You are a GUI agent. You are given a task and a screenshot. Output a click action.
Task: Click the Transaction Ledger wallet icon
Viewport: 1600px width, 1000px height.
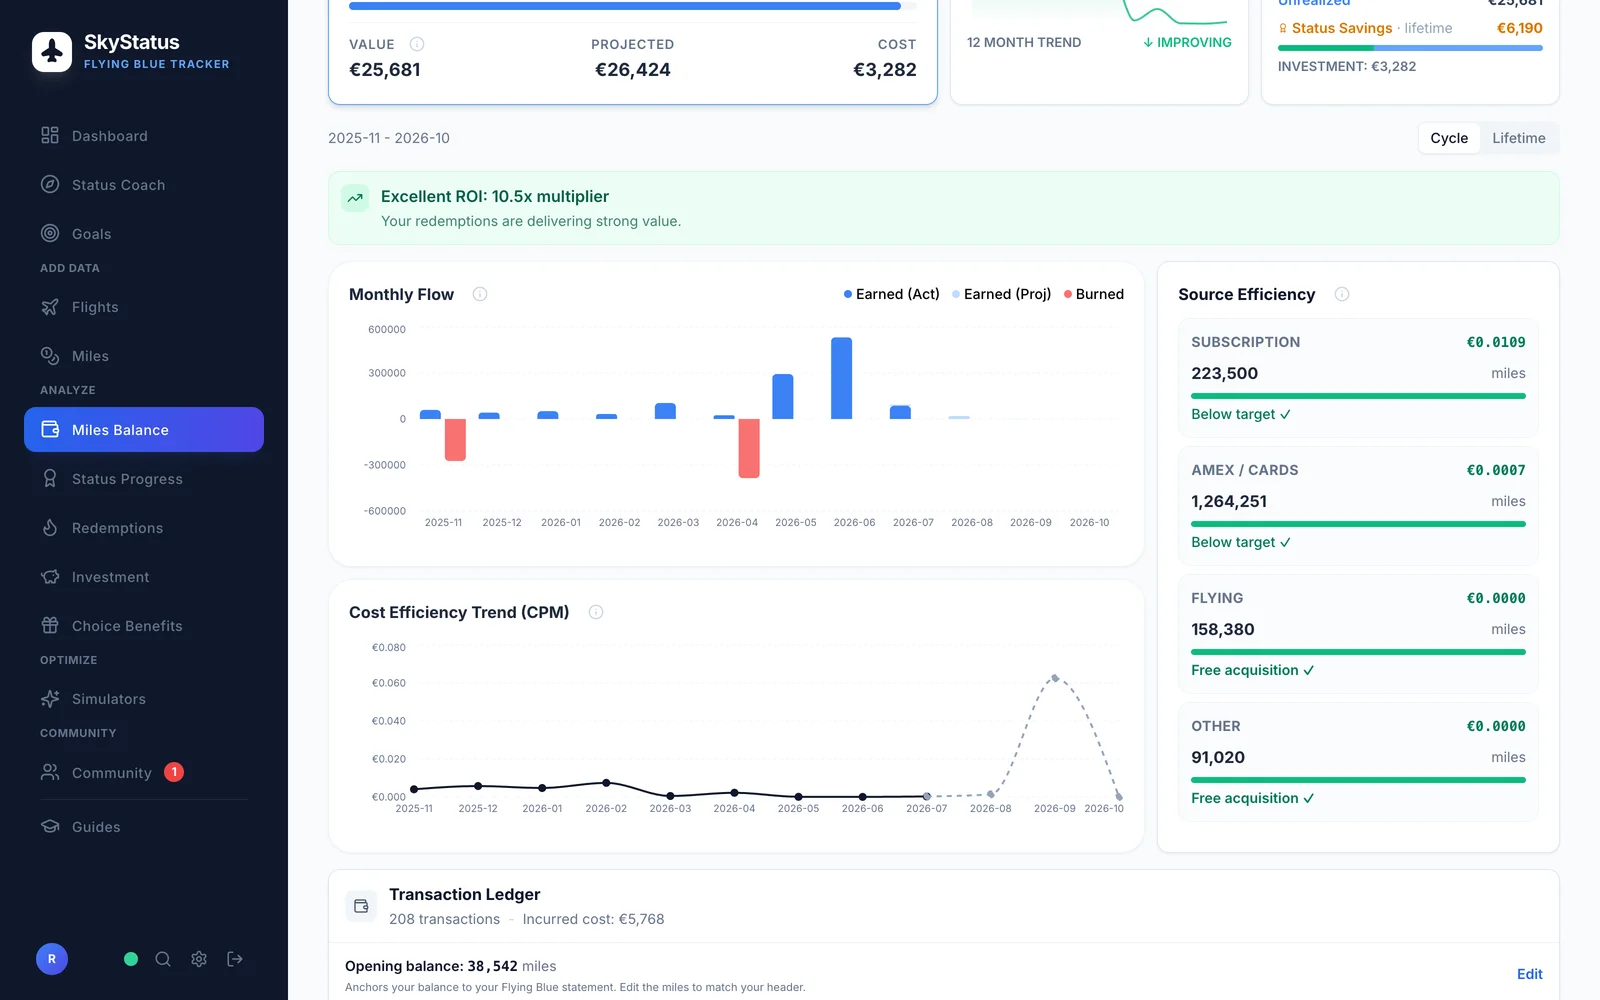[361, 906]
